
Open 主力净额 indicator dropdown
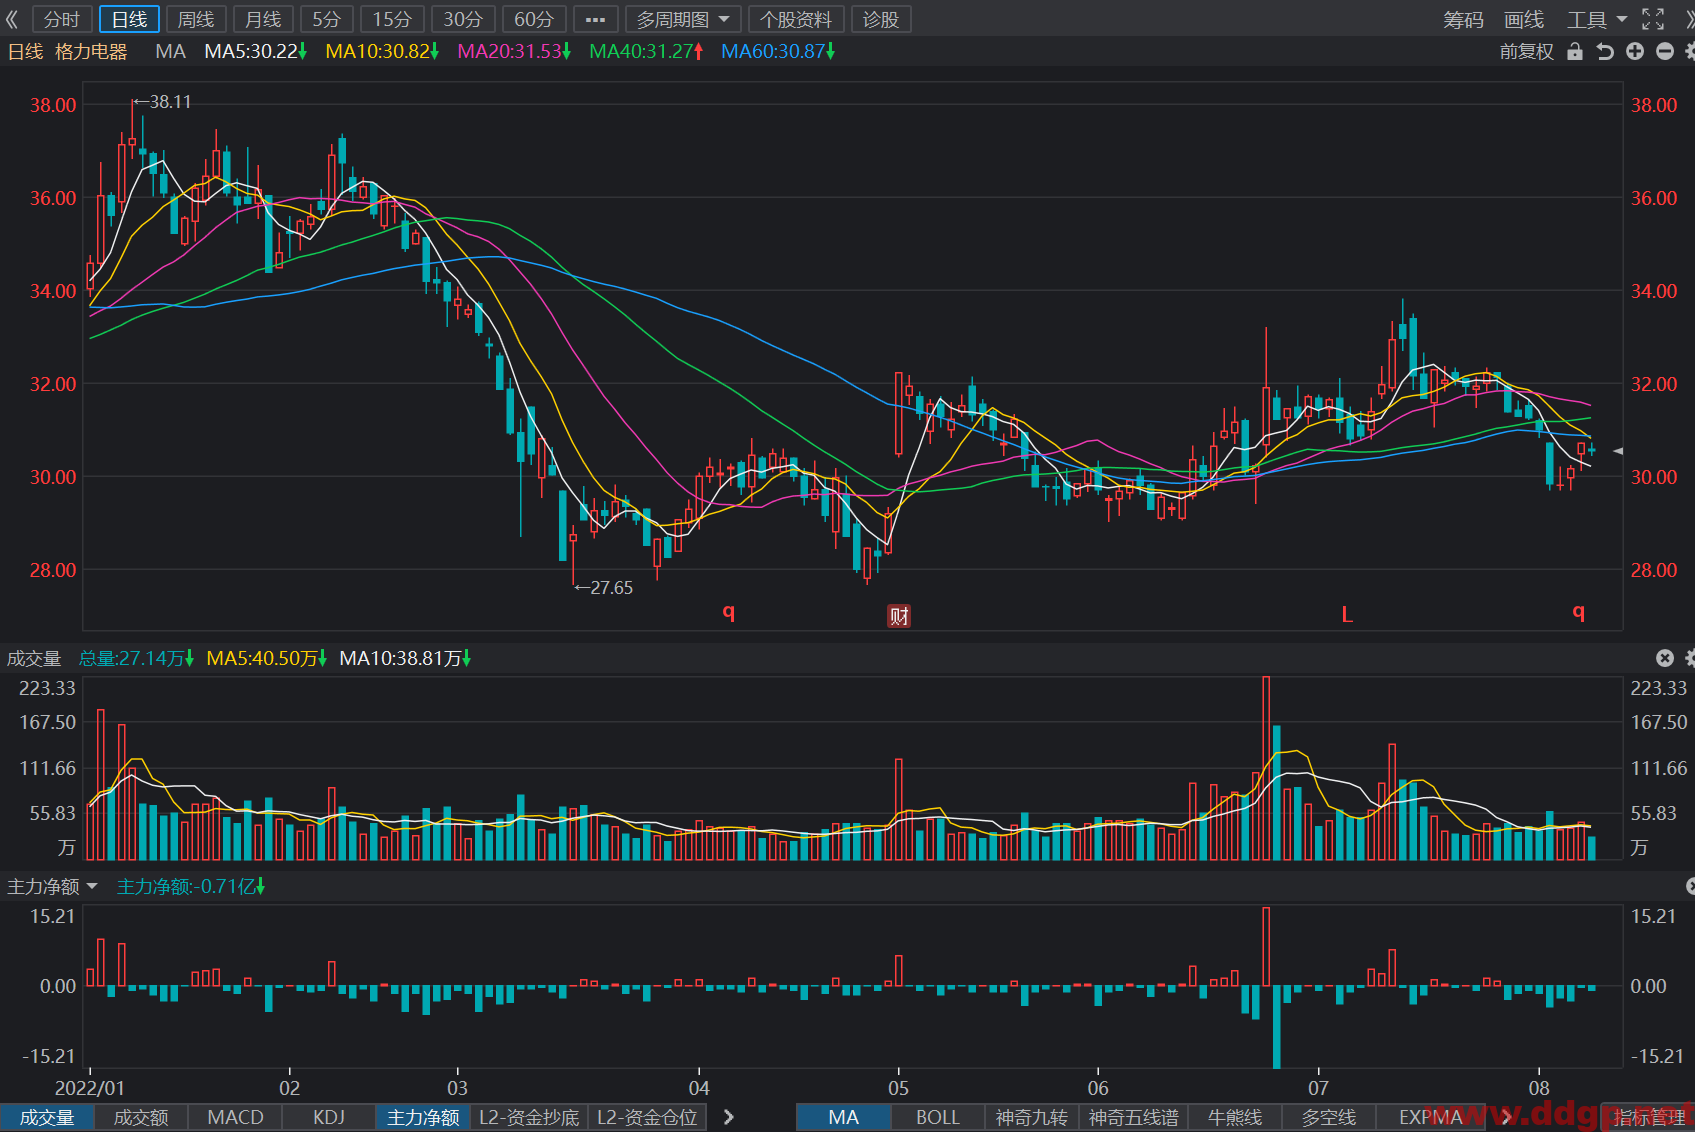pos(52,886)
